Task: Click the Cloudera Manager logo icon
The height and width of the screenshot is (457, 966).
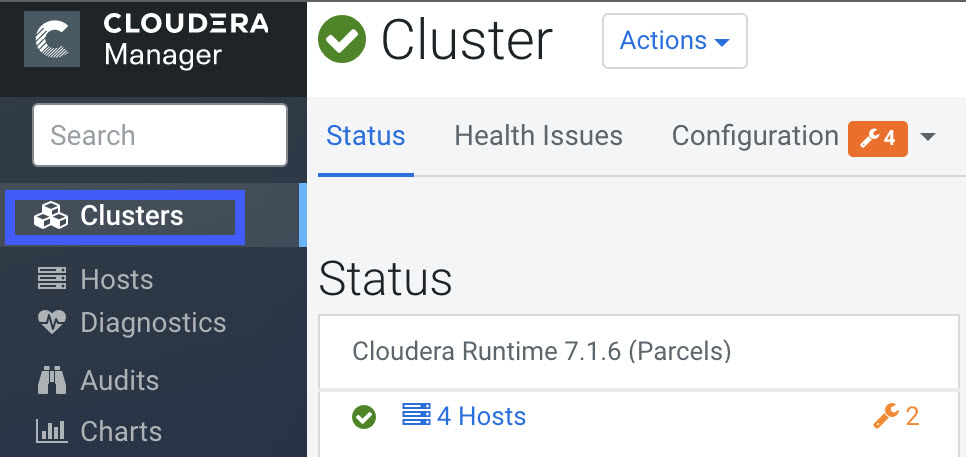Action: 52,39
